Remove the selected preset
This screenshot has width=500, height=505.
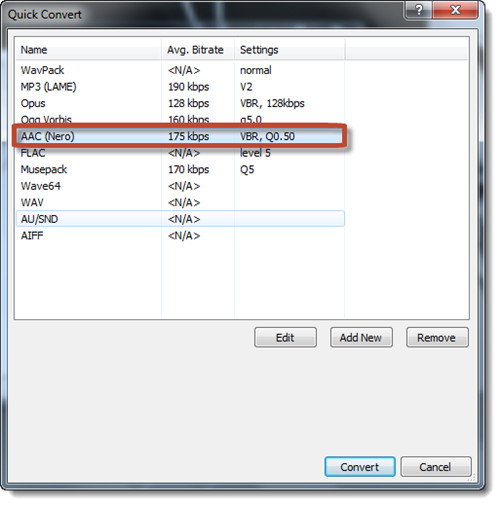pos(437,337)
